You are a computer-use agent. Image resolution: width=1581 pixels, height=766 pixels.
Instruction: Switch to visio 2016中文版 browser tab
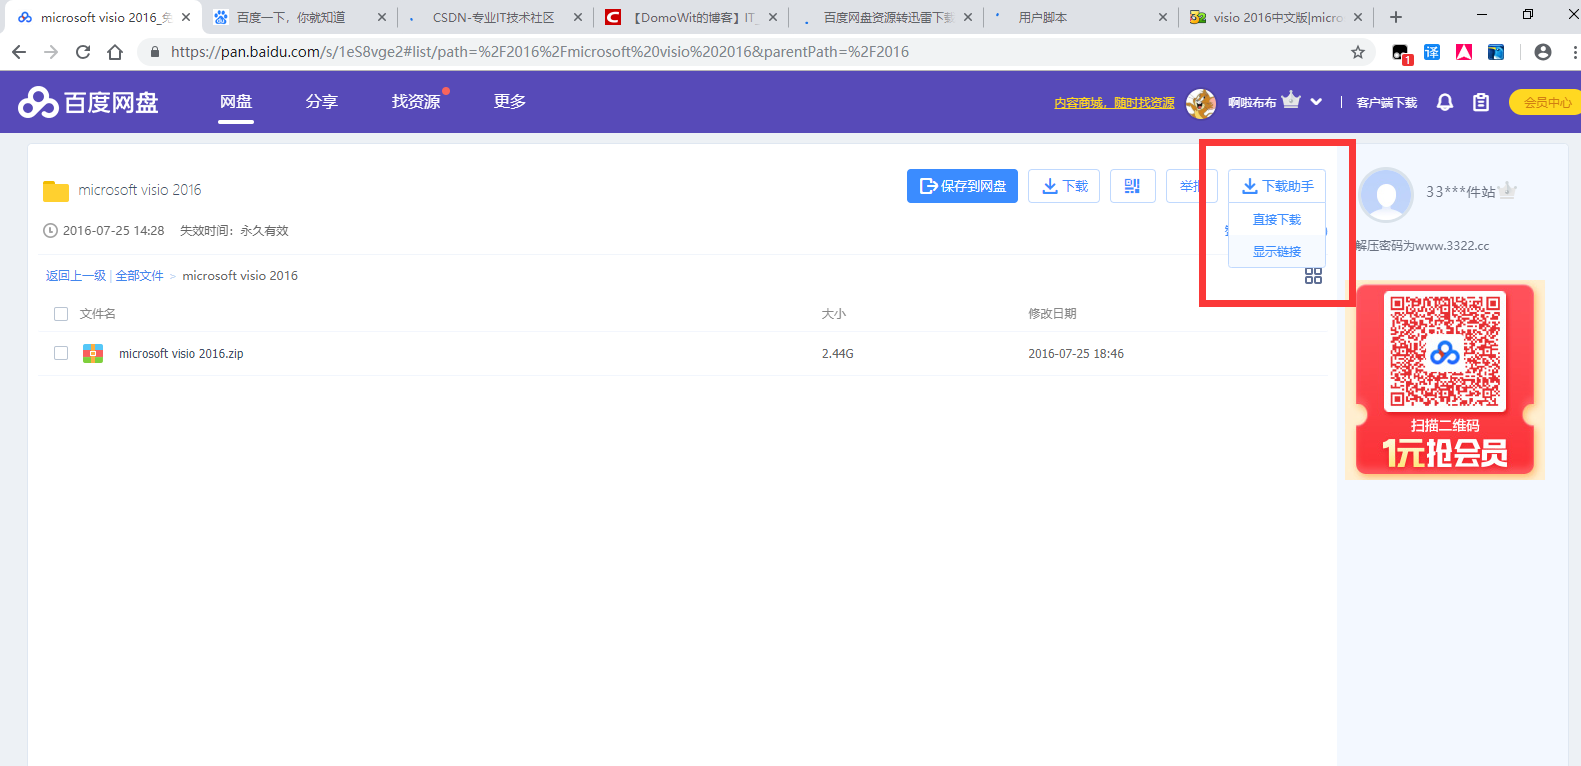(1276, 17)
